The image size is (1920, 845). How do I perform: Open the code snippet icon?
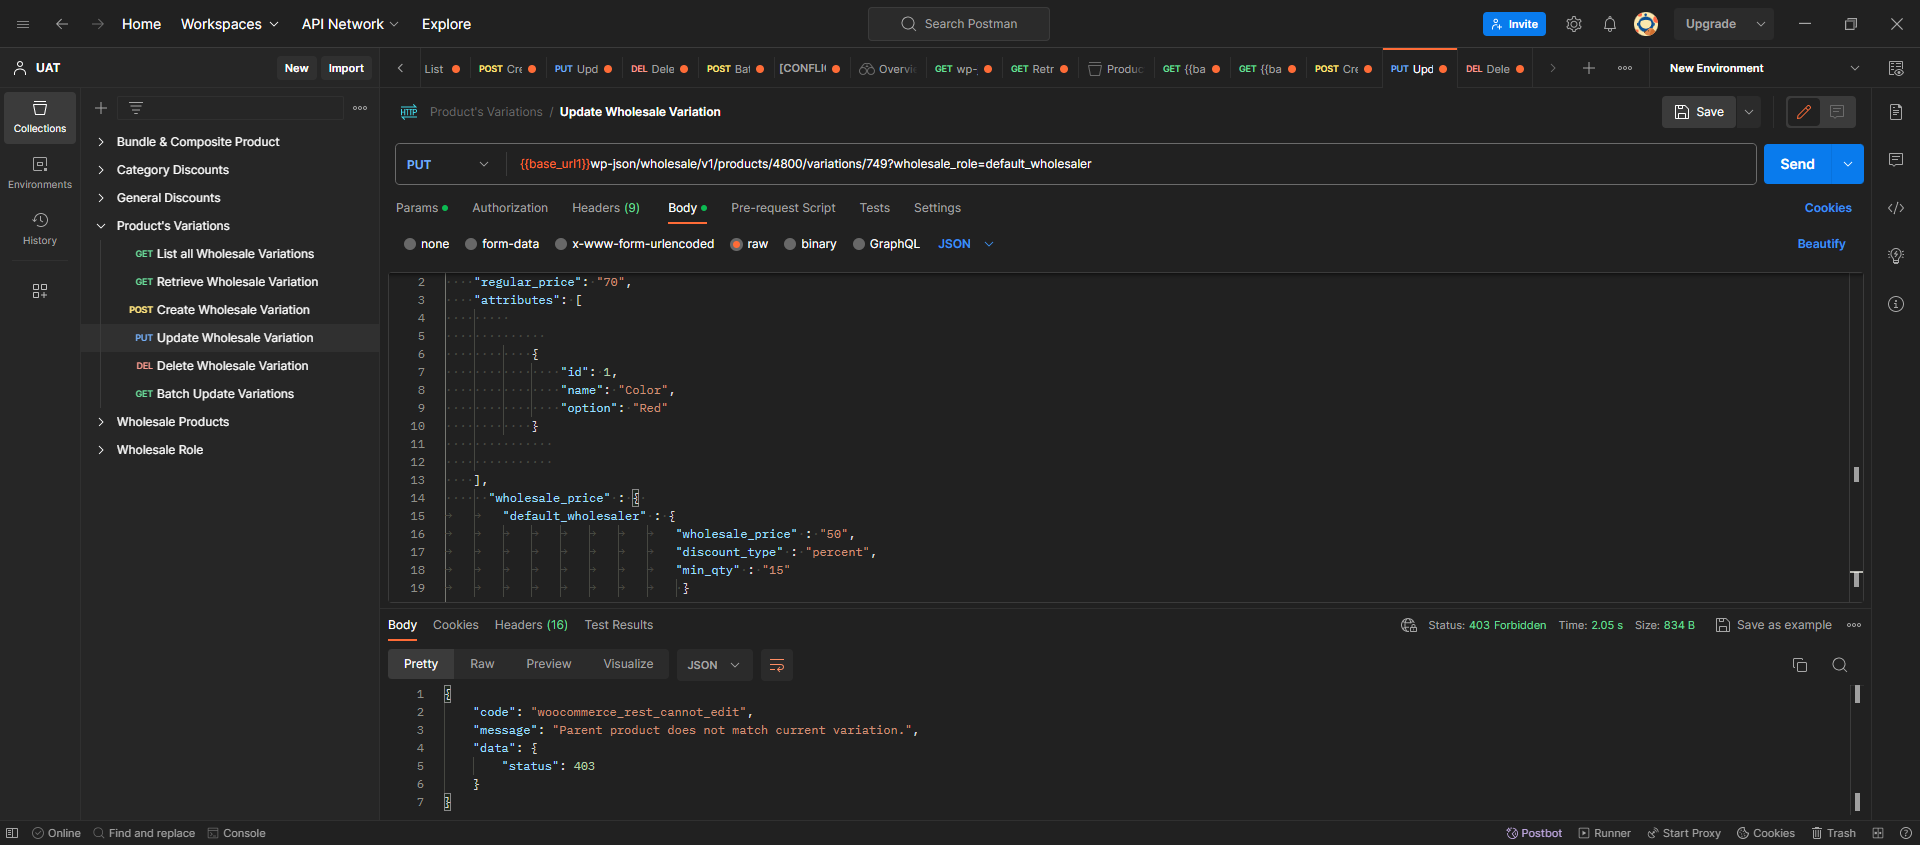[x=1896, y=208]
